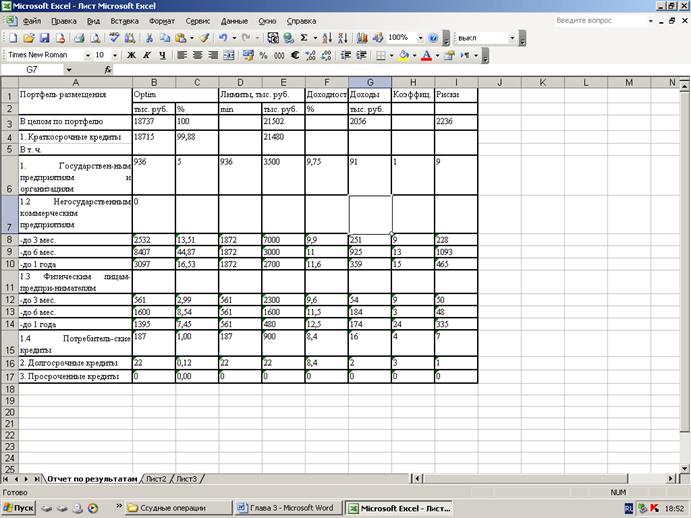Center cell text horizontally
This screenshot has width=691, height=518.
tap(197, 55)
